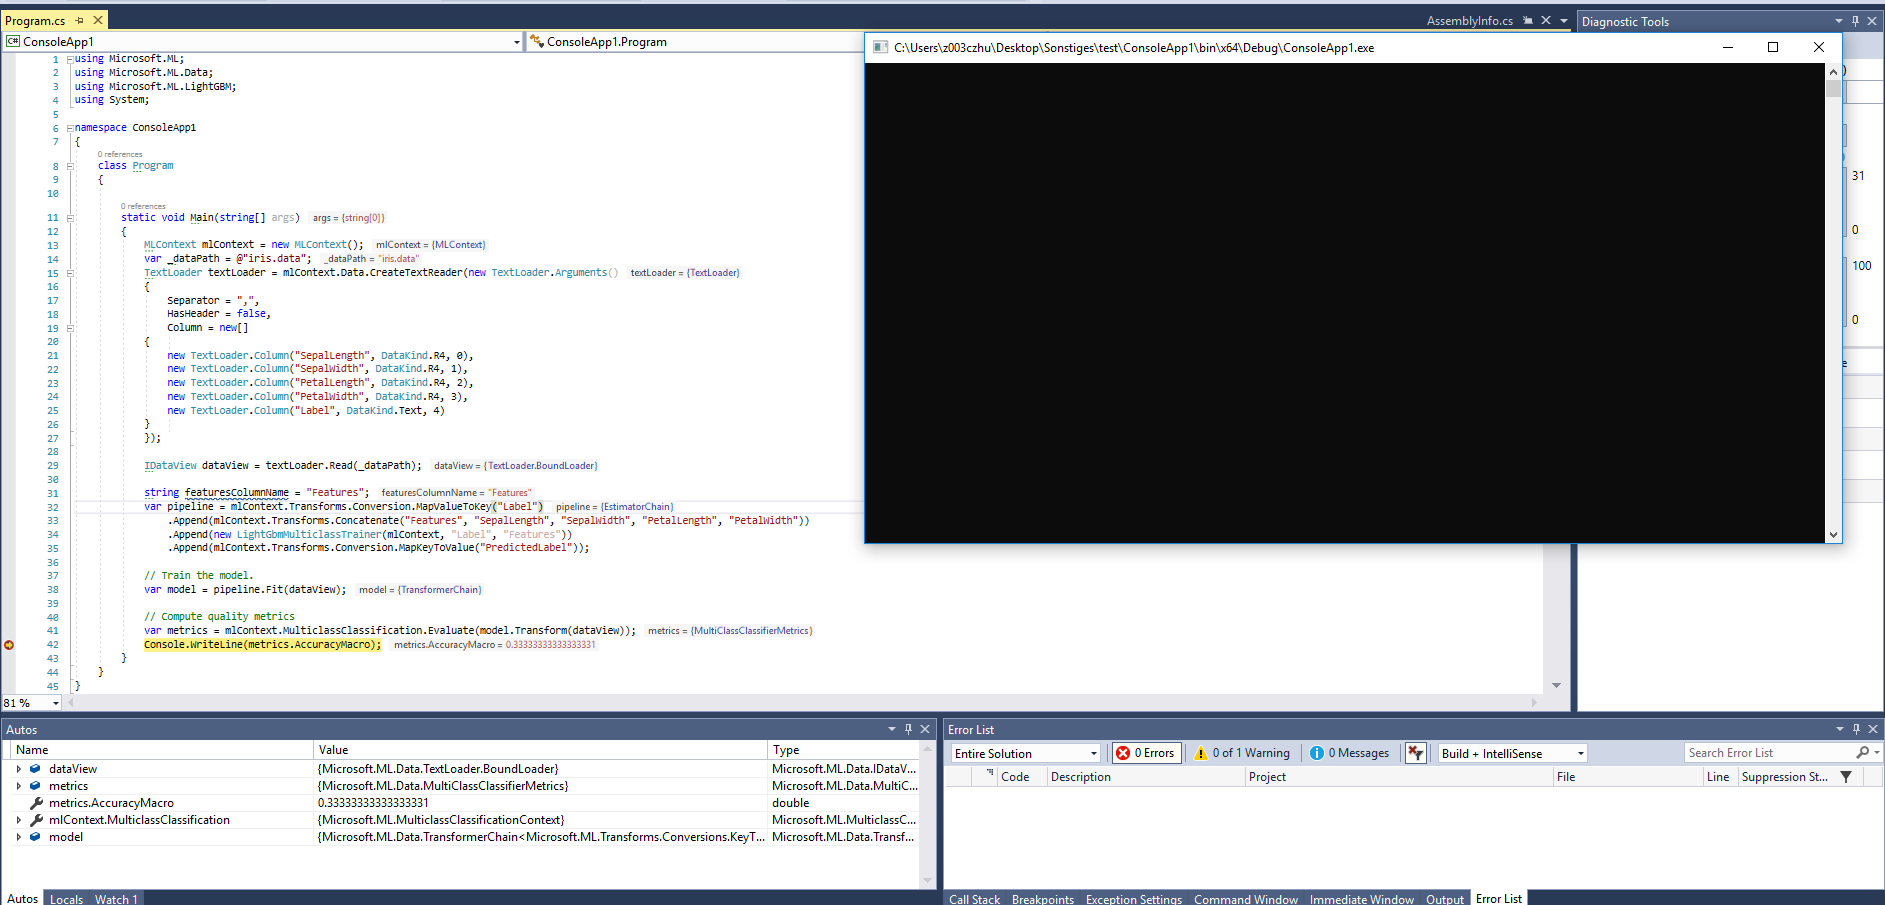Image resolution: width=1885 pixels, height=905 pixels.
Task: Pin the Autos window
Action: coord(908,729)
